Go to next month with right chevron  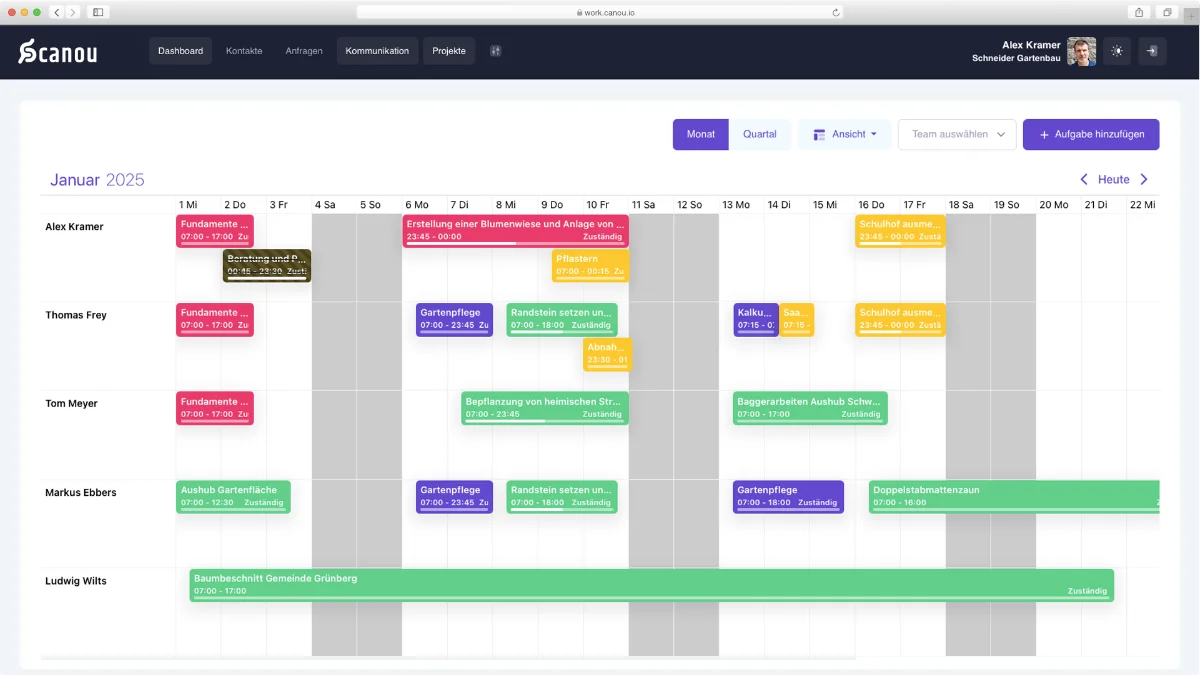click(x=1144, y=180)
